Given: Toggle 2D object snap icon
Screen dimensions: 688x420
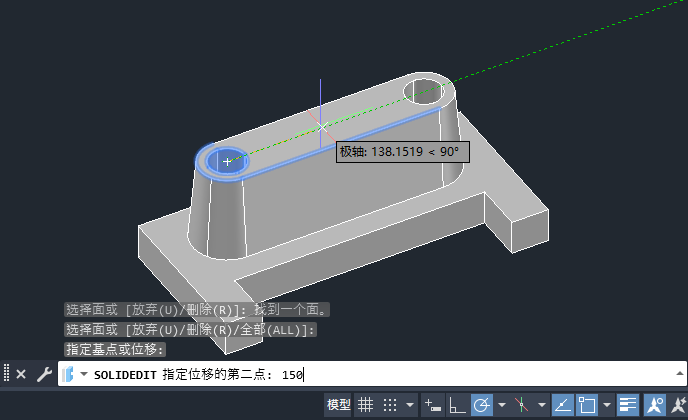Looking at the screenshot, I should click(x=587, y=405).
